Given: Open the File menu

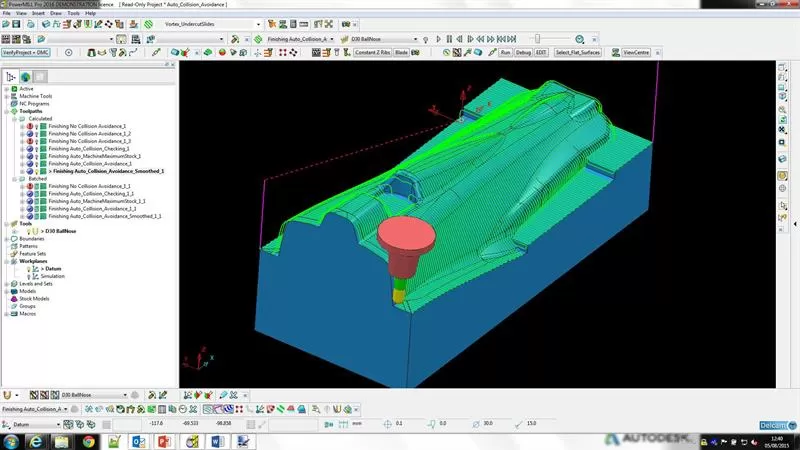Looking at the screenshot, I should point(7,13).
